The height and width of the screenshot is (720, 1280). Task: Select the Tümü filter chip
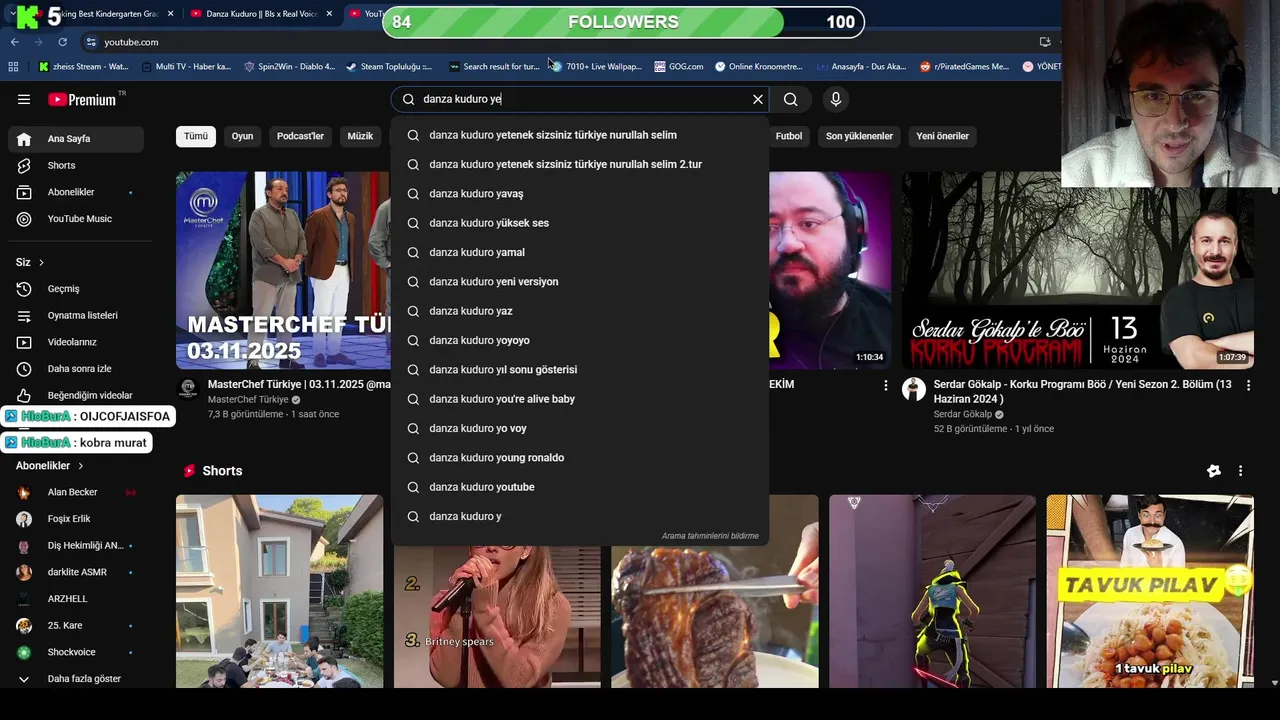pos(196,136)
